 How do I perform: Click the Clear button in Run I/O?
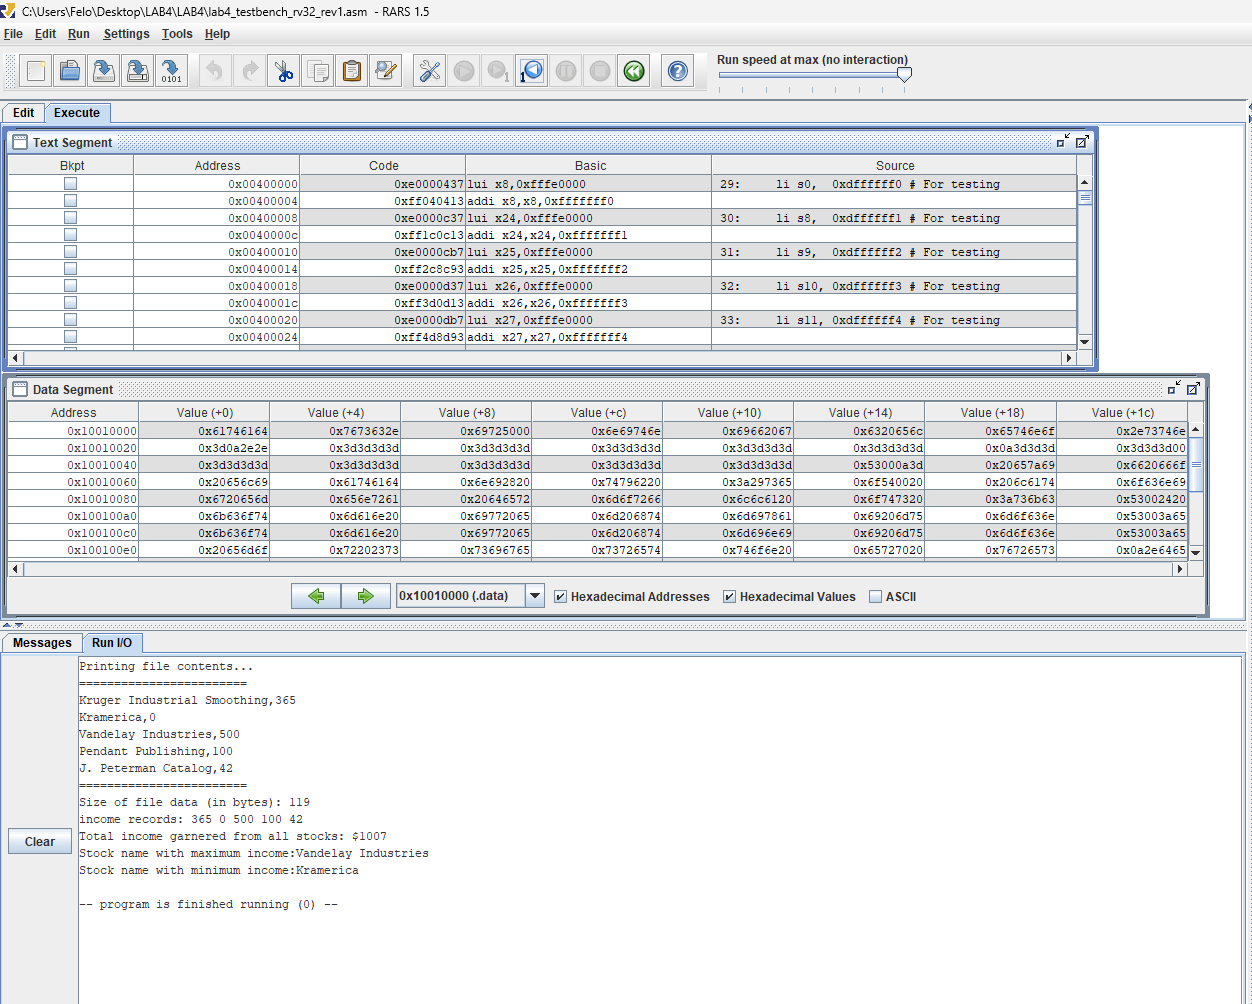pyautogui.click(x=40, y=841)
